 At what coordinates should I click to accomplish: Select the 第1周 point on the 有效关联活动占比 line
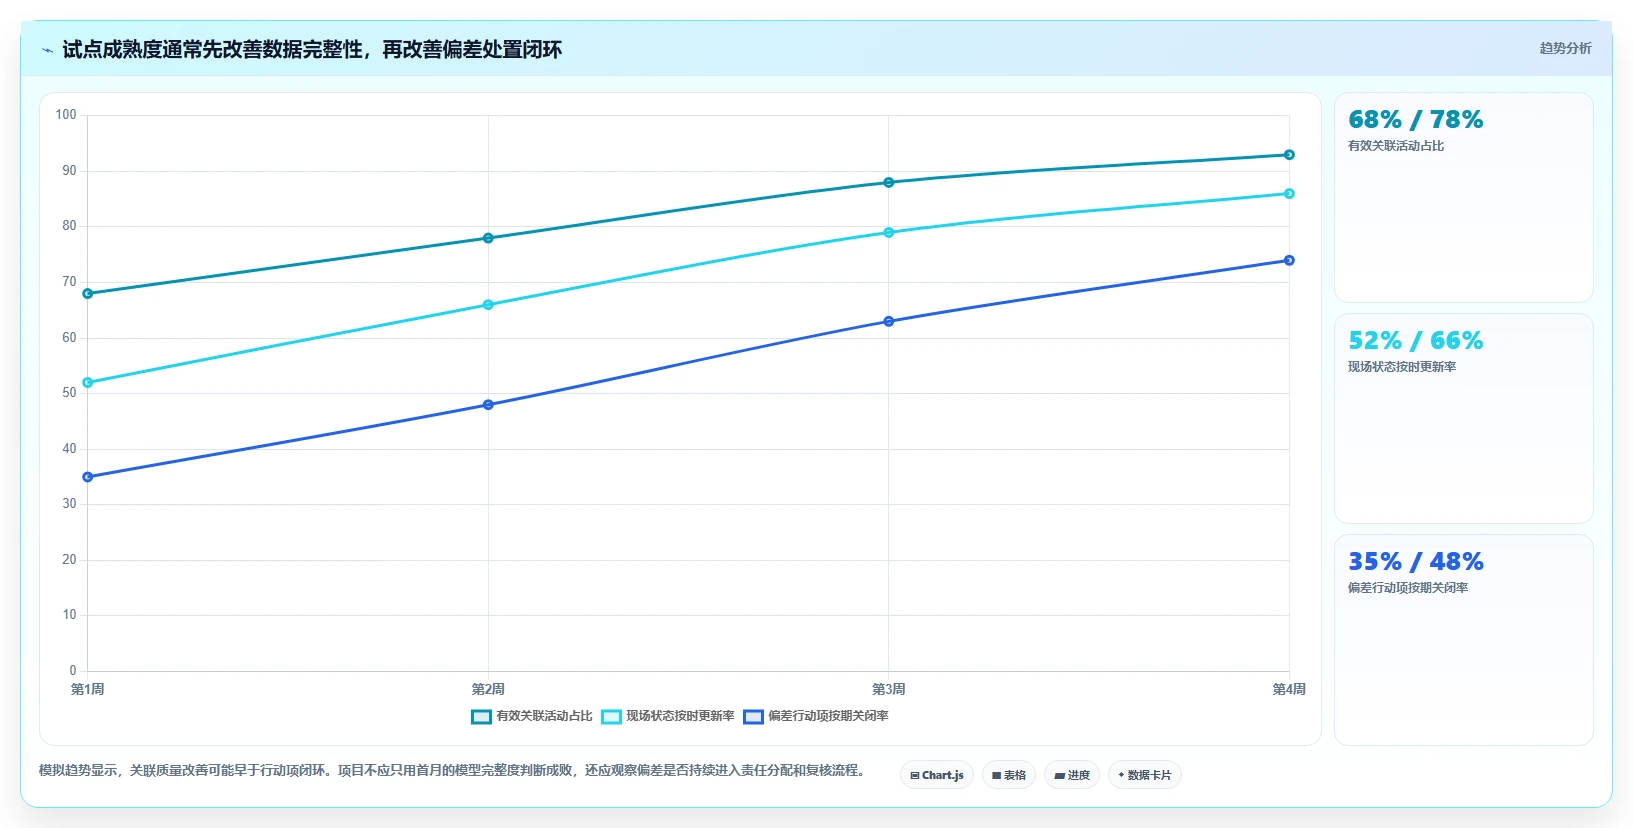point(88,294)
